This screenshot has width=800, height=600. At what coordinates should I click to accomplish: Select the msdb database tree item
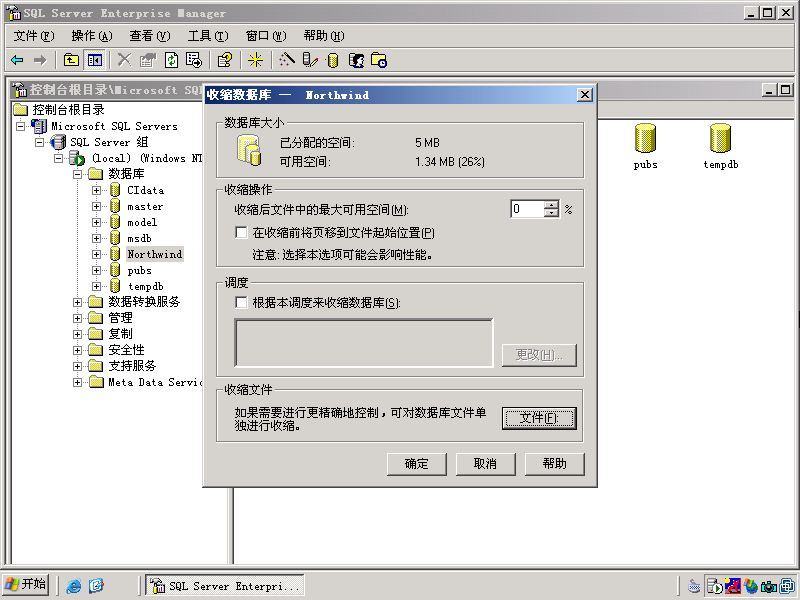click(139, 238)
